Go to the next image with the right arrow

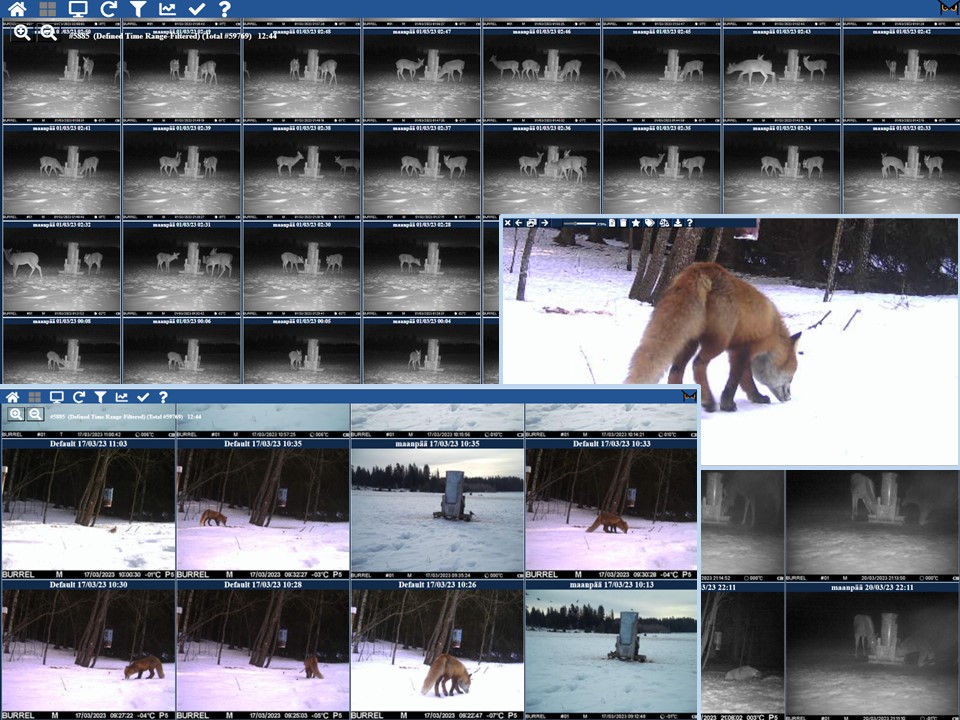[544, 223]
